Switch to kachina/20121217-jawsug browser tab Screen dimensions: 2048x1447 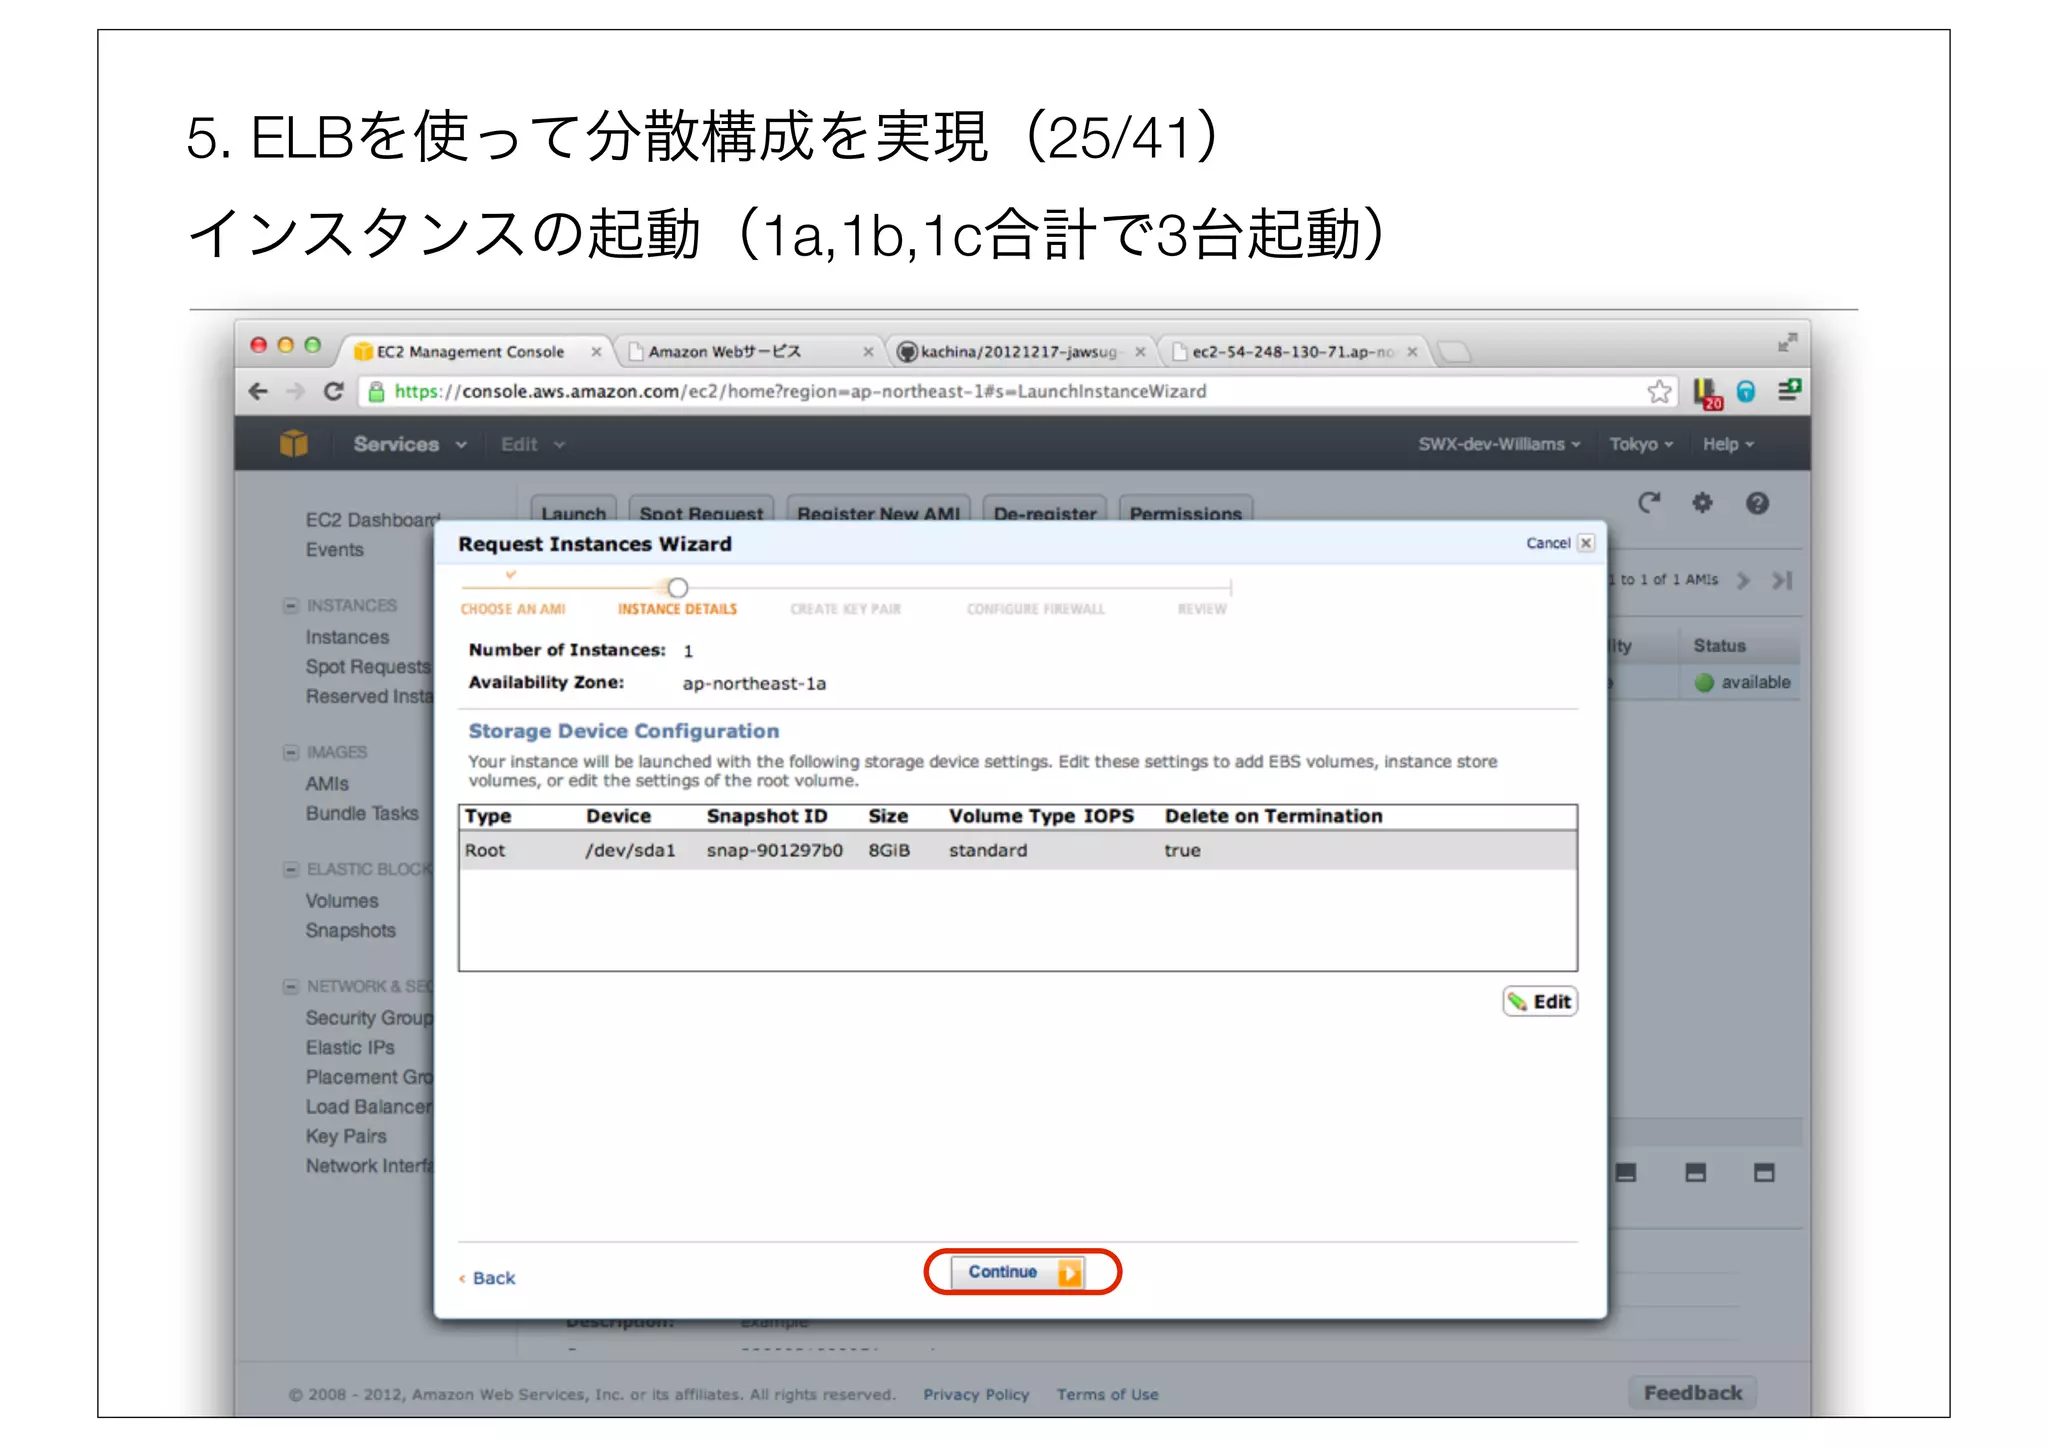1018,352
